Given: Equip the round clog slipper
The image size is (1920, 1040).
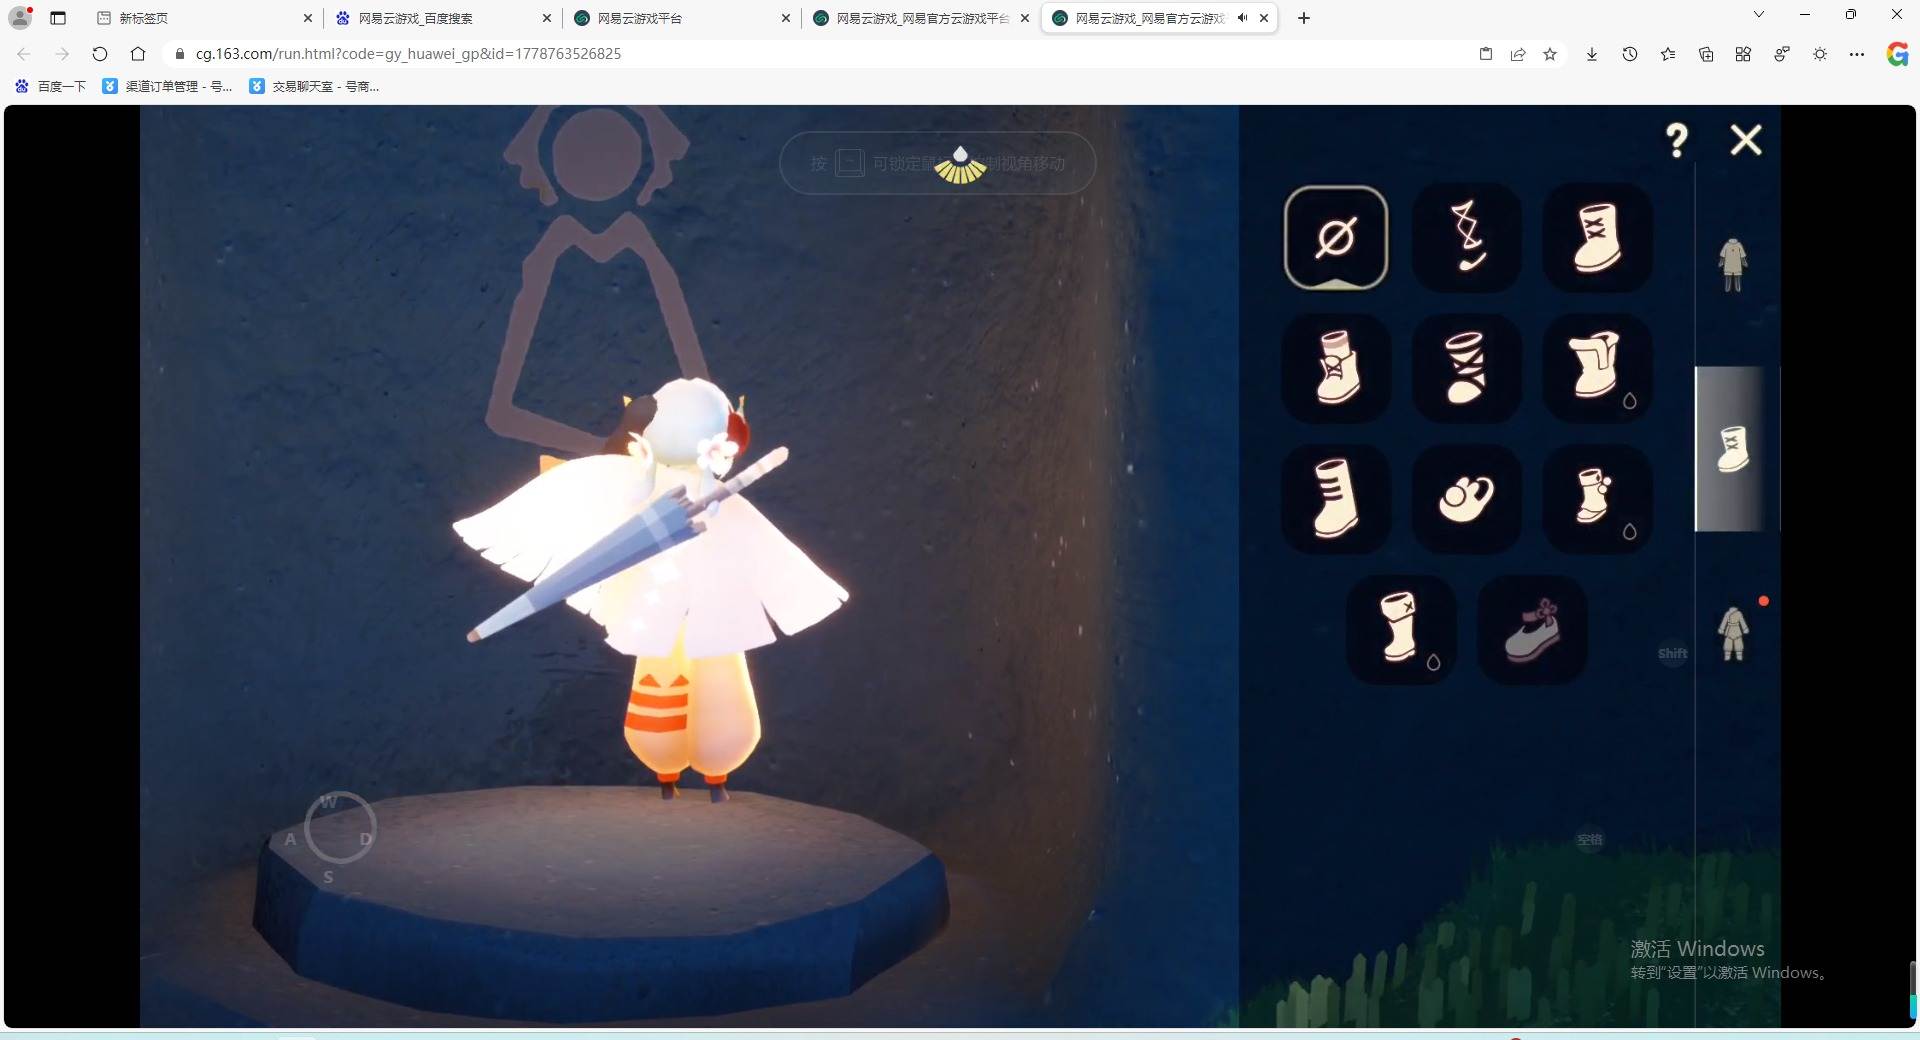Looking at the screenshot, I should tap(1467, 499).
